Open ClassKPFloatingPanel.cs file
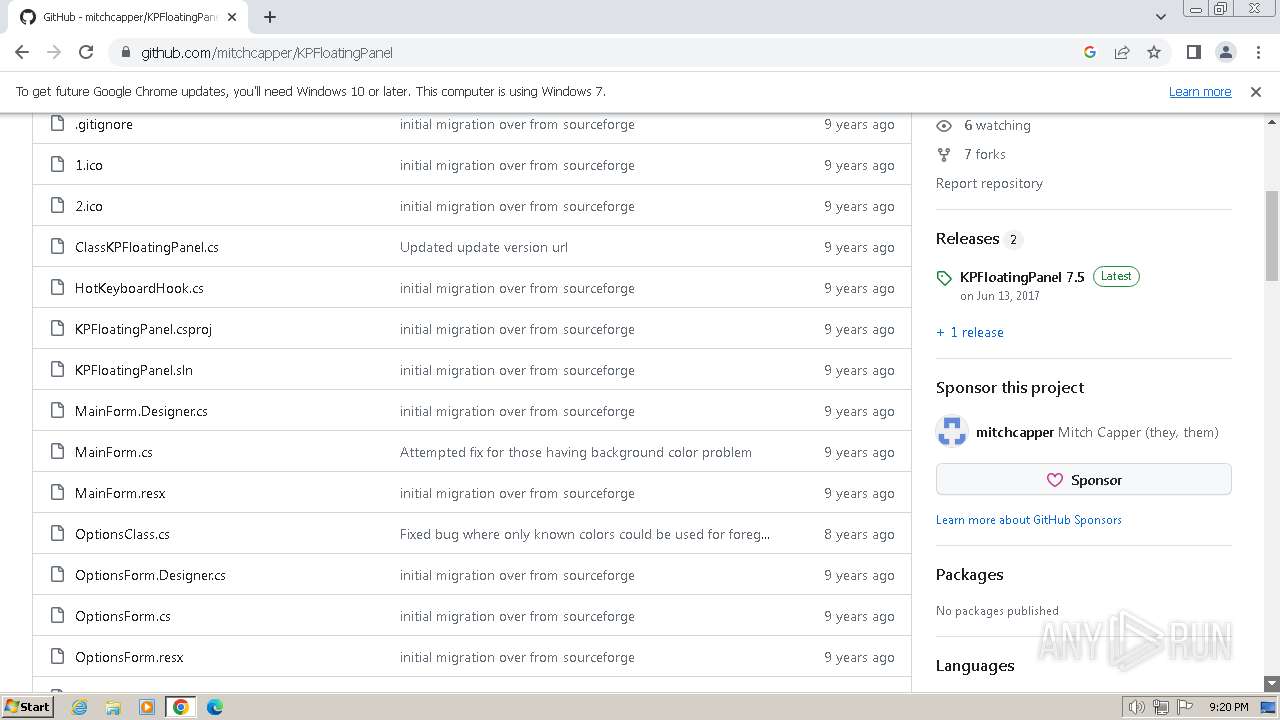This screenshot has width=1280, height=720. click(x=147, y=247)
